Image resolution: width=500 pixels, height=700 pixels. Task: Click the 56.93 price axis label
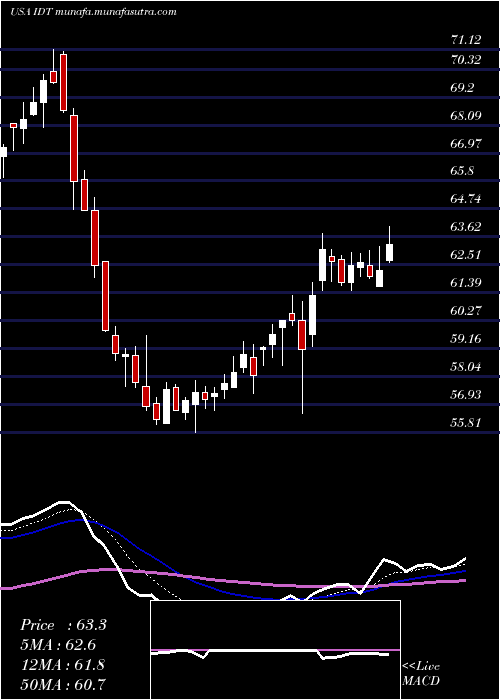pyautogui.click(x=466, y=395)
